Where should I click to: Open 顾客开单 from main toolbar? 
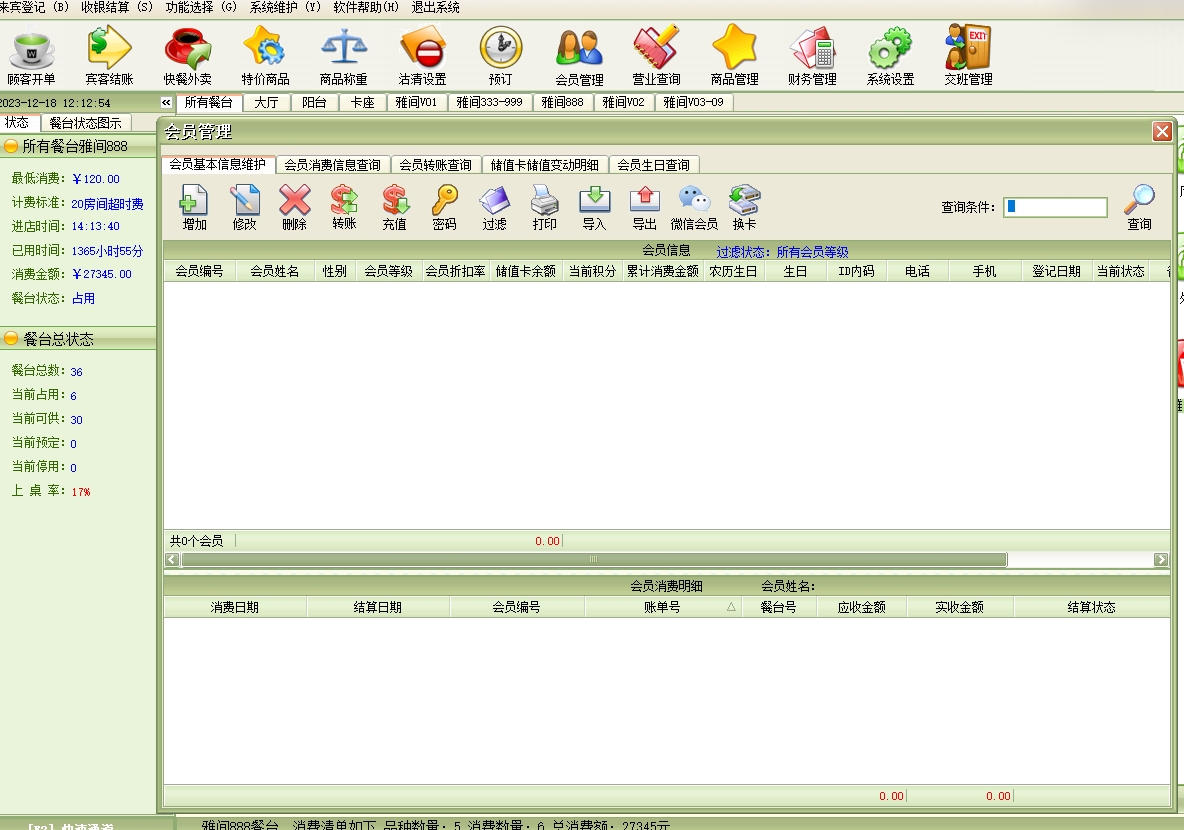pos(31,56)
